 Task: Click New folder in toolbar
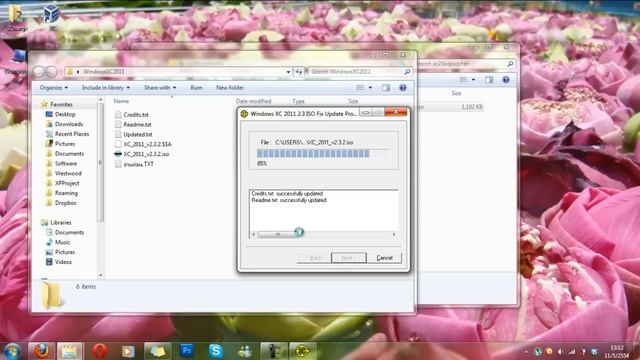pyautogui.click(x=230, y=88)
